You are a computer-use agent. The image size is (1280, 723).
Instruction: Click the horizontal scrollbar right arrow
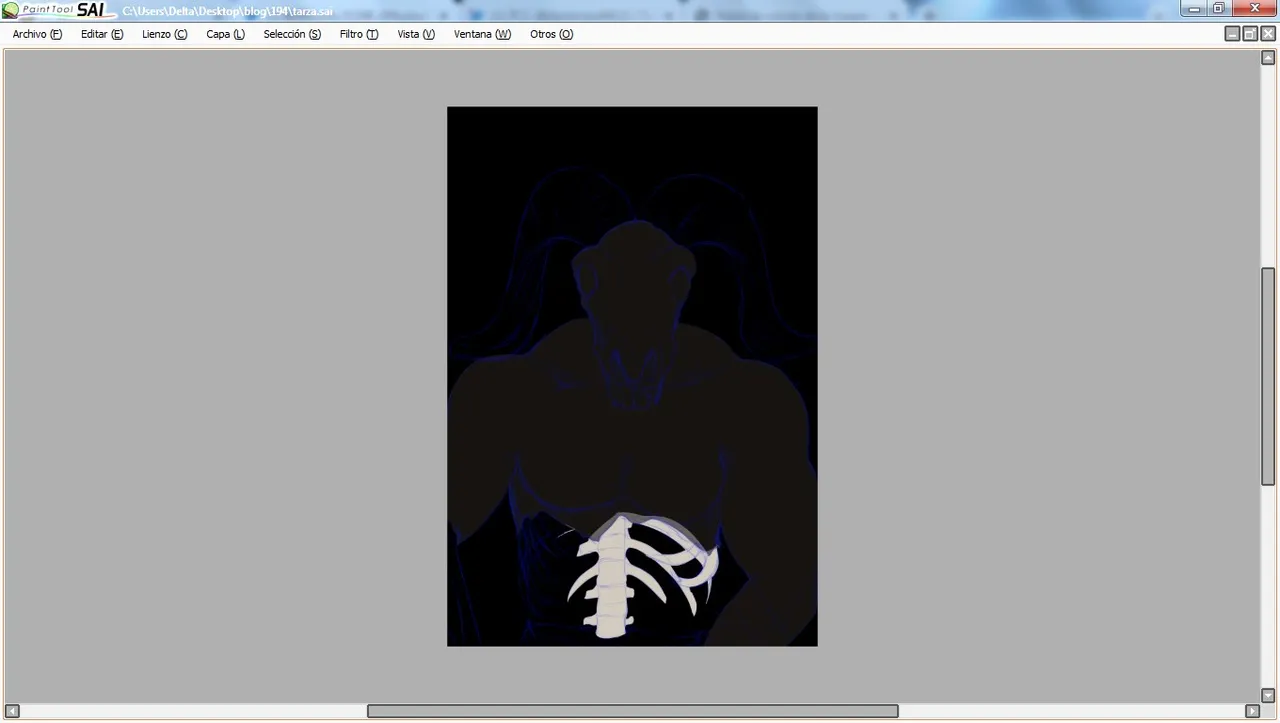point(1252,711)
